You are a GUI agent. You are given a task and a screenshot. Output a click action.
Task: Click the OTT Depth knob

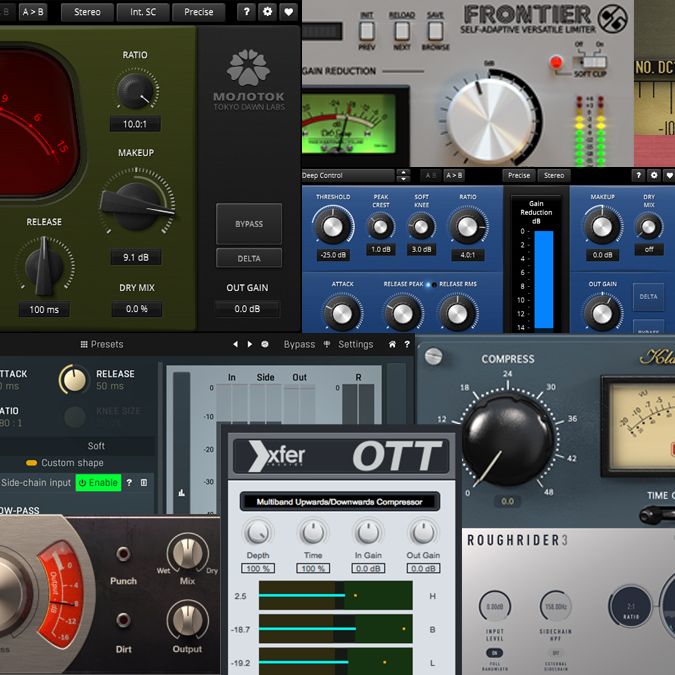(x=258, y=533)
